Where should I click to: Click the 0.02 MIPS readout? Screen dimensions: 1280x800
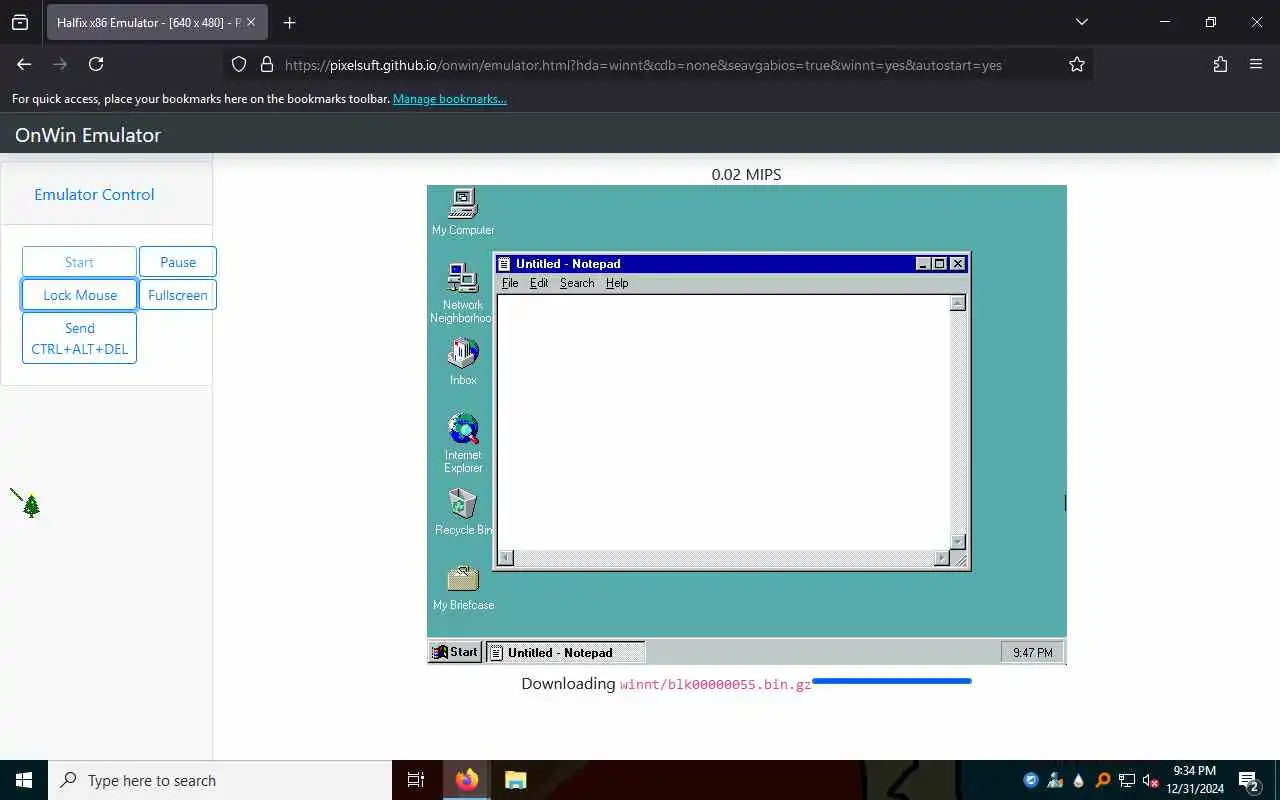(x=746, y=174)
